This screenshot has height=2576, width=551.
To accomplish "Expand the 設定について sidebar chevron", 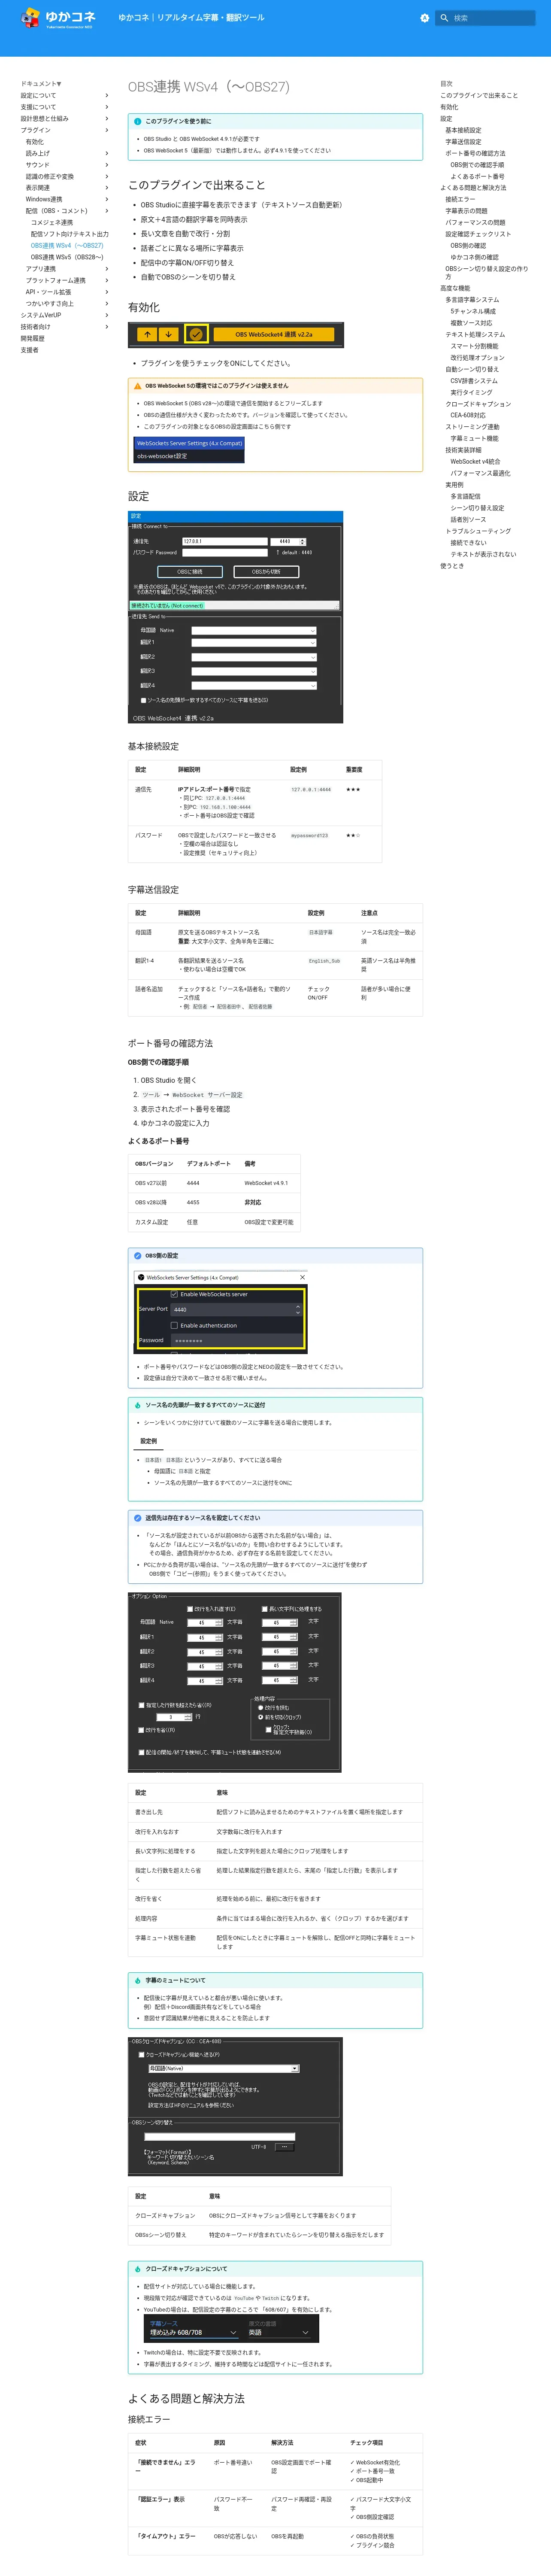I will click(x=107, y=95).
